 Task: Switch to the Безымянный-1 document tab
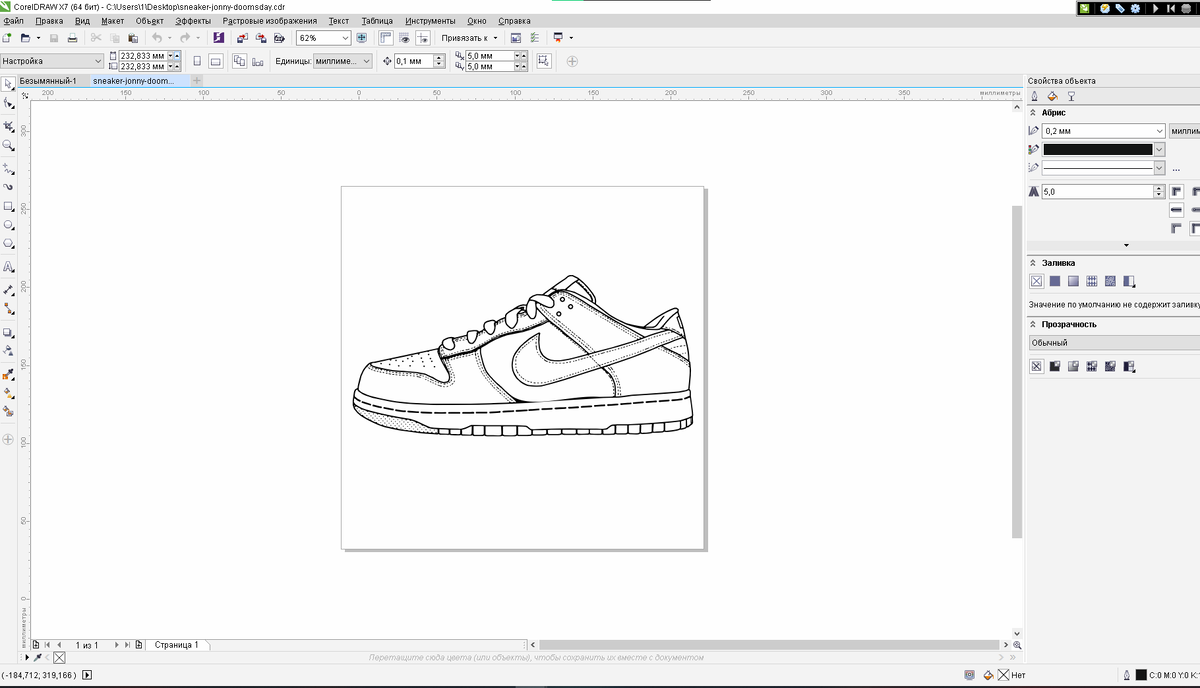[x=48, y=80]
